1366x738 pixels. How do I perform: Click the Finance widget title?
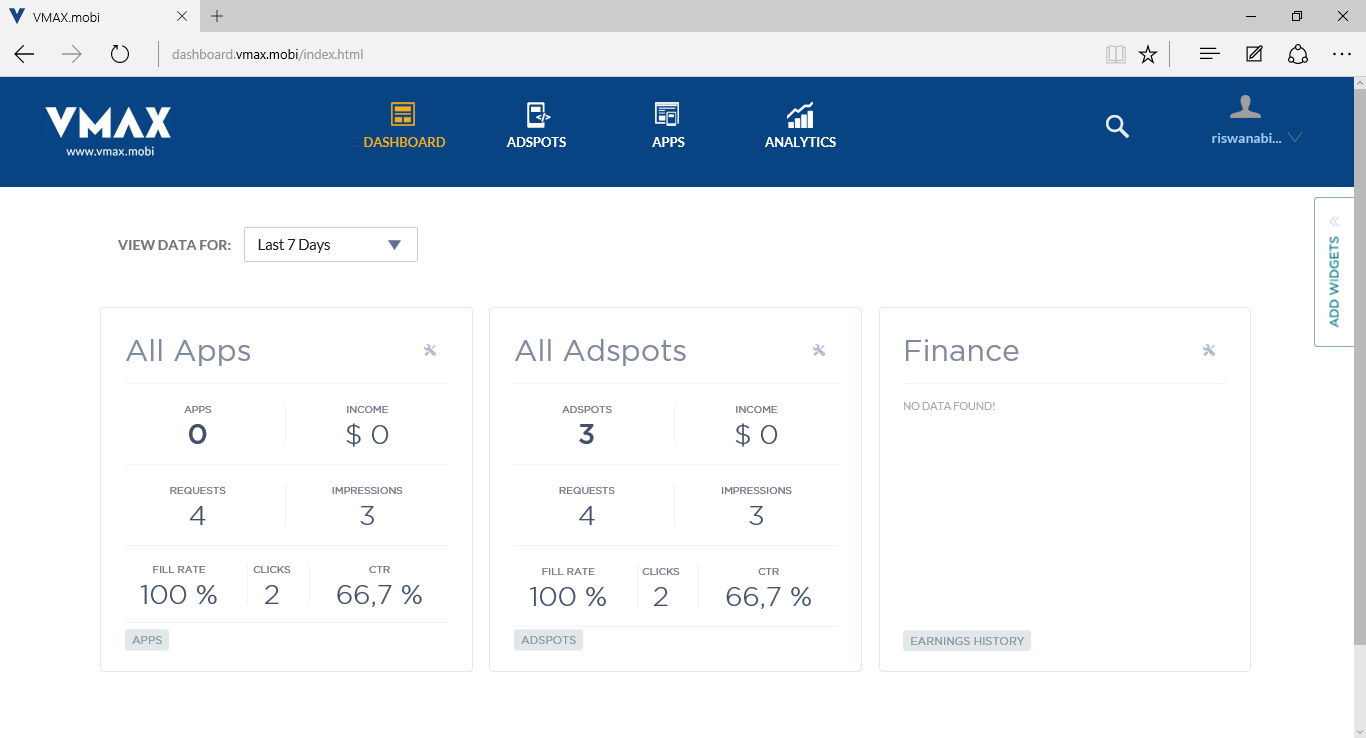[x=961, y=351]
